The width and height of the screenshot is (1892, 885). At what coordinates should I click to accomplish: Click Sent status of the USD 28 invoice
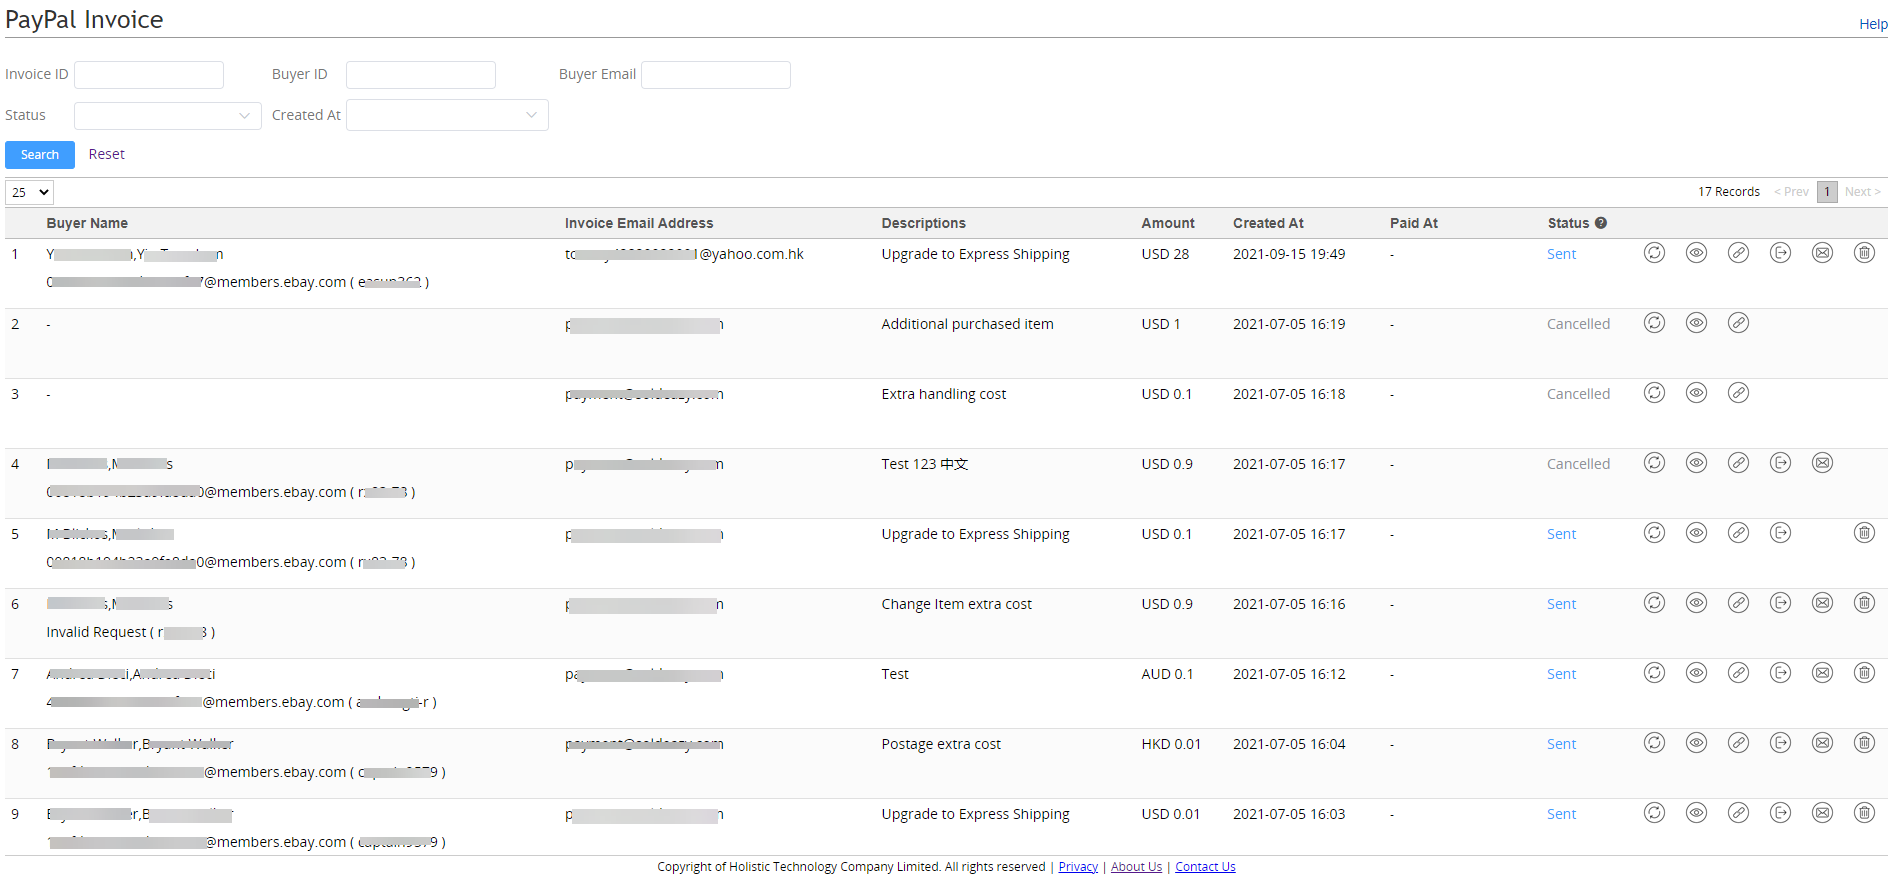(x=1561, y=254)
